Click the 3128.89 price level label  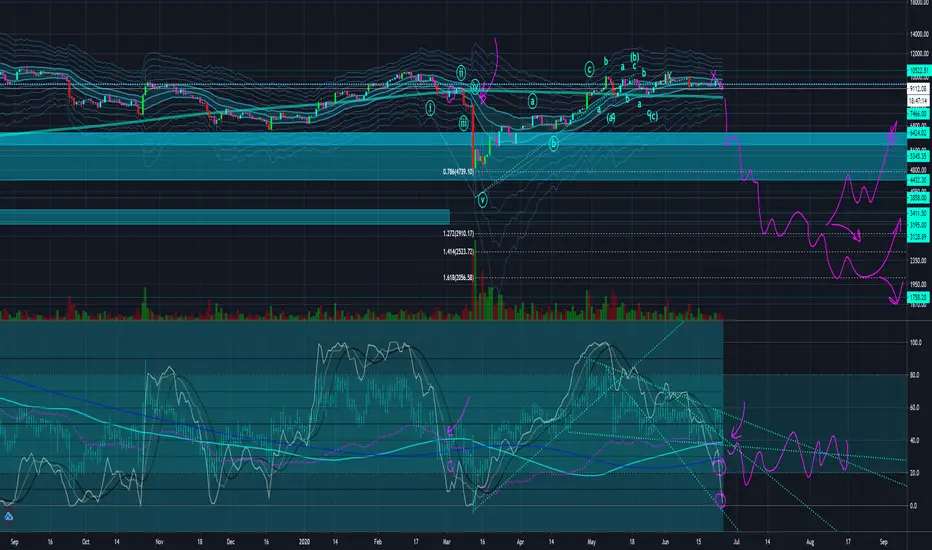(918, 237)
